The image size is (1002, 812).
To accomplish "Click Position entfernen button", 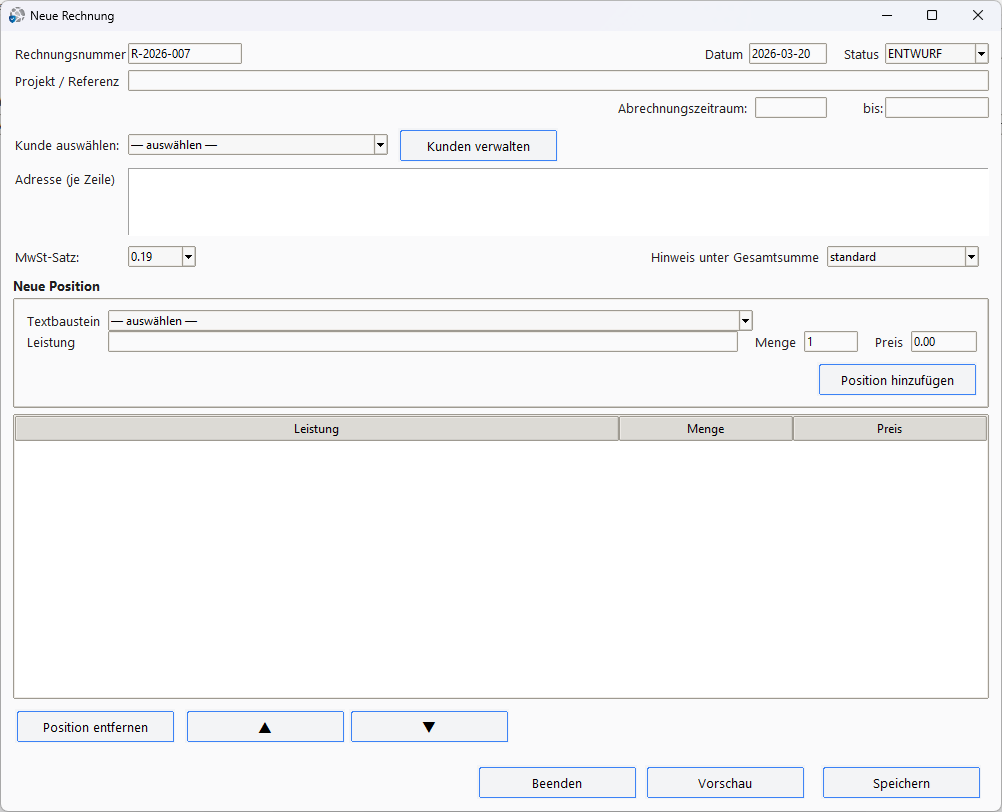I will point(95,727).
